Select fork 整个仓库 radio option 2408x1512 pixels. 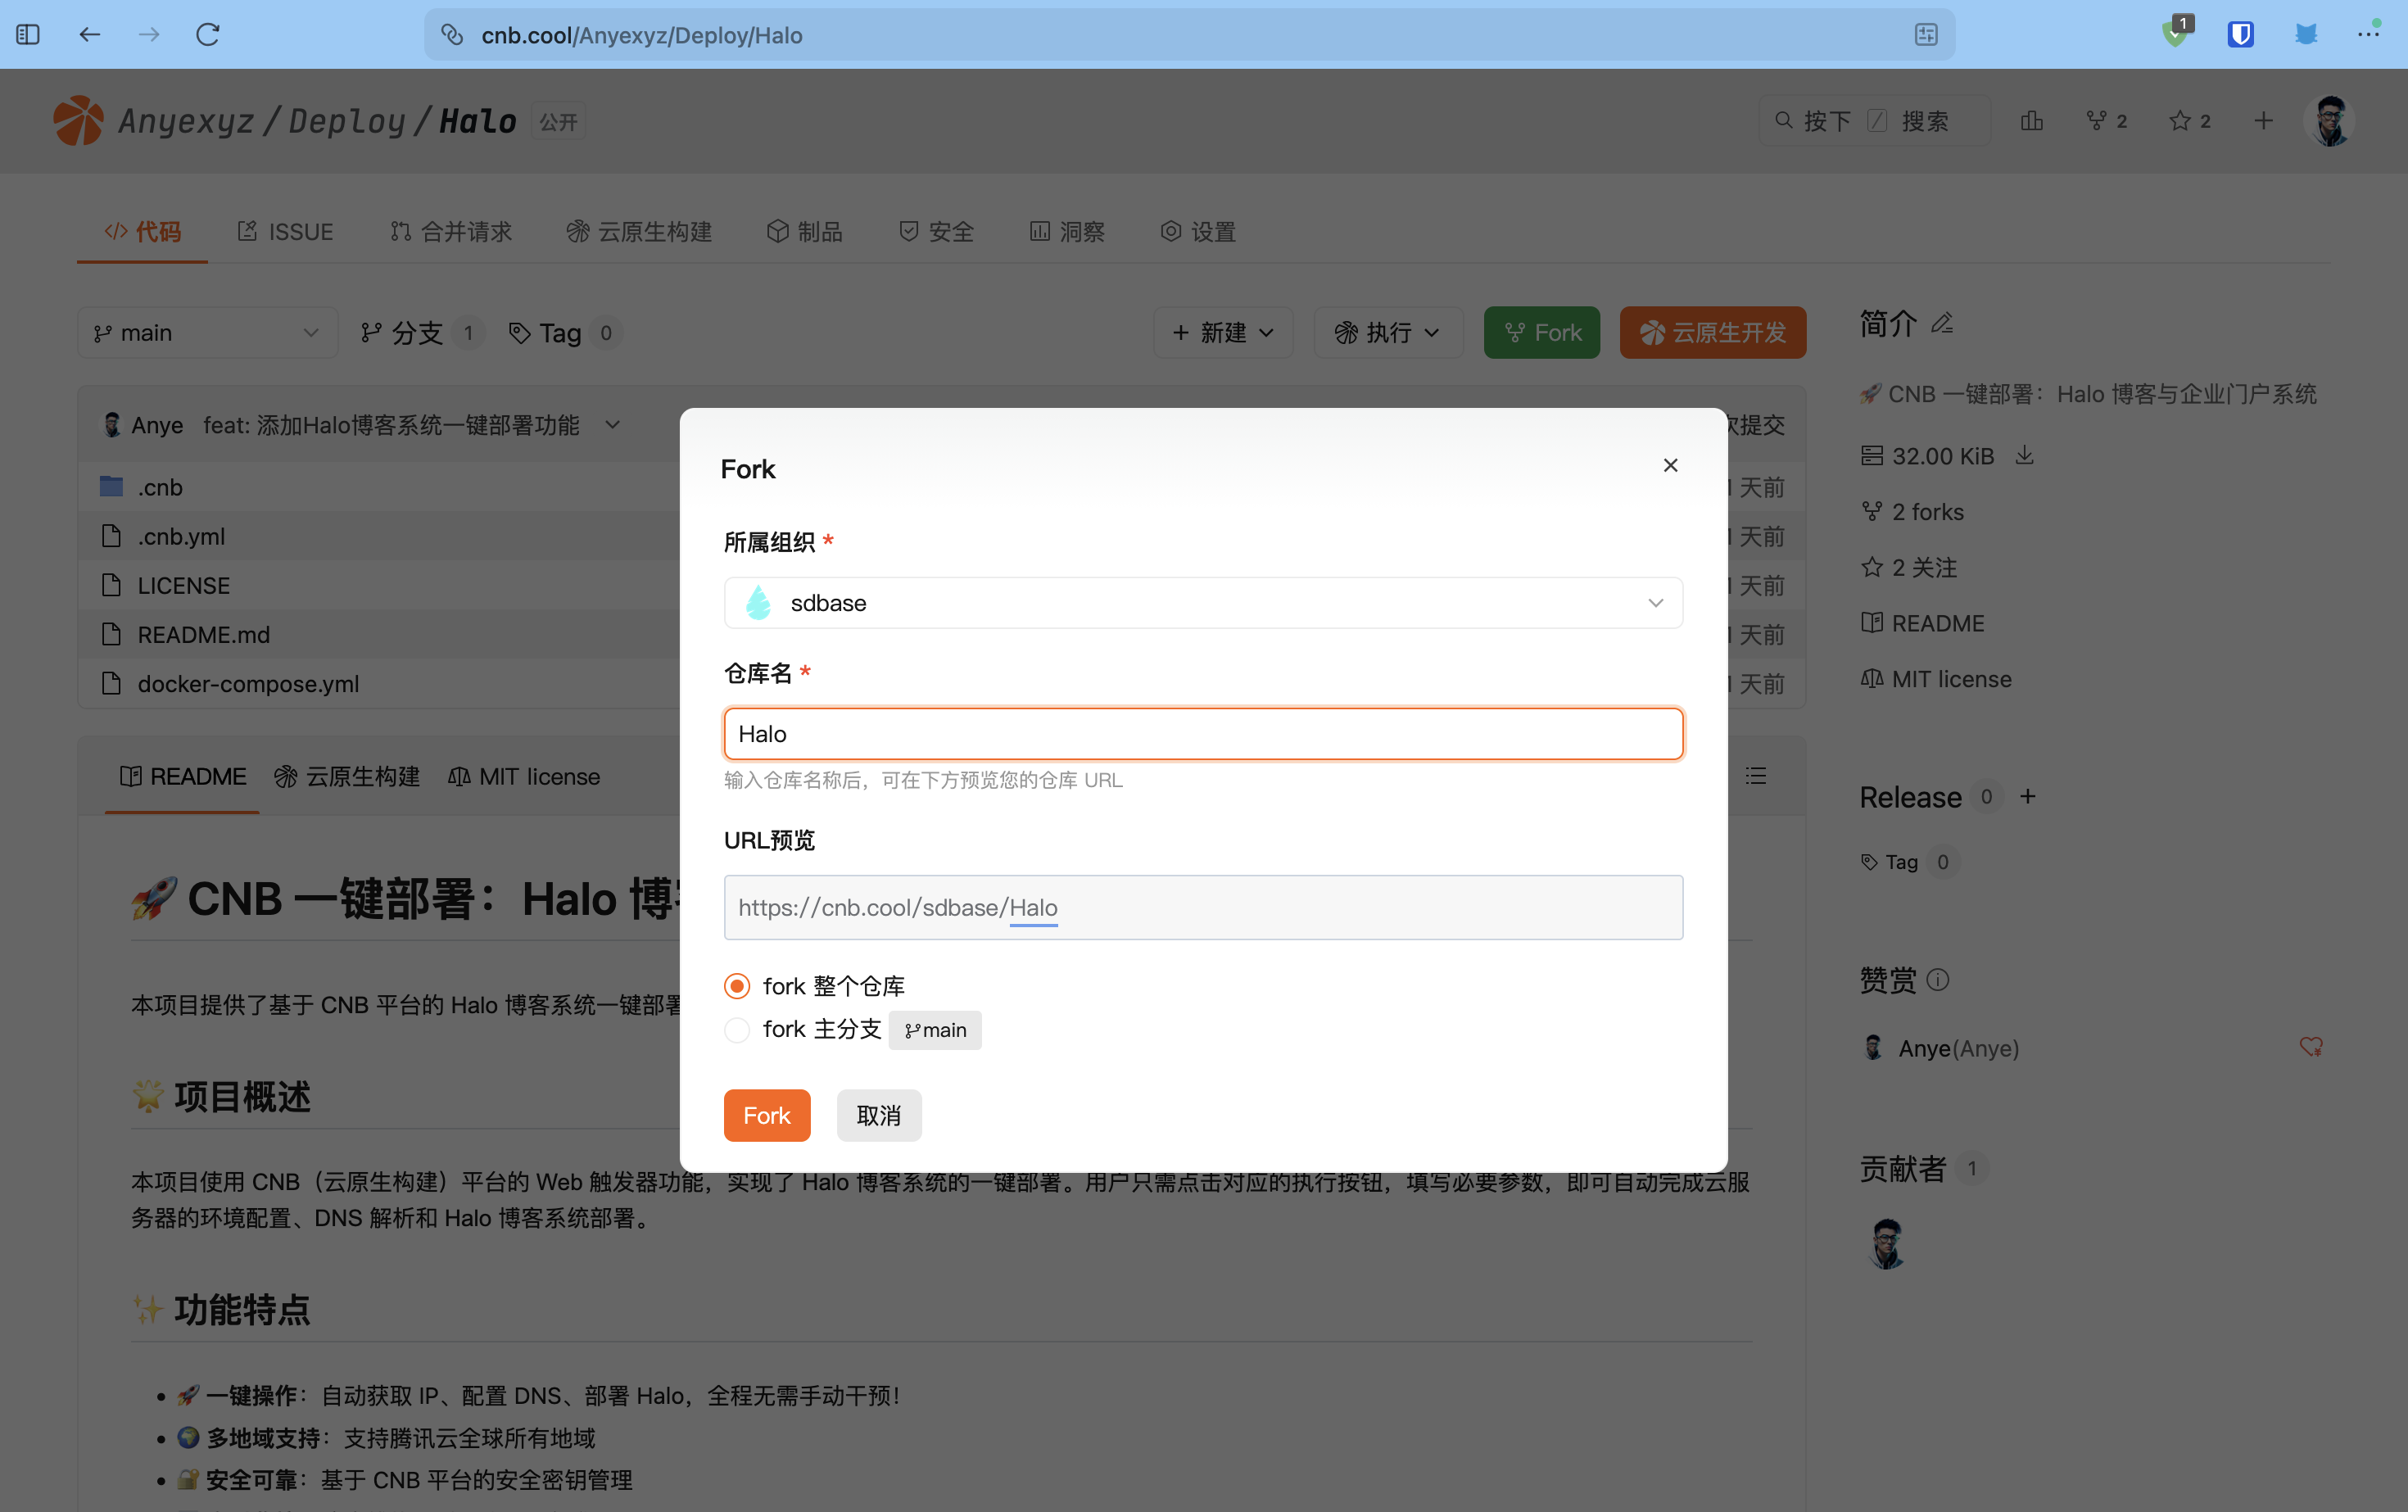pos(737,986)
